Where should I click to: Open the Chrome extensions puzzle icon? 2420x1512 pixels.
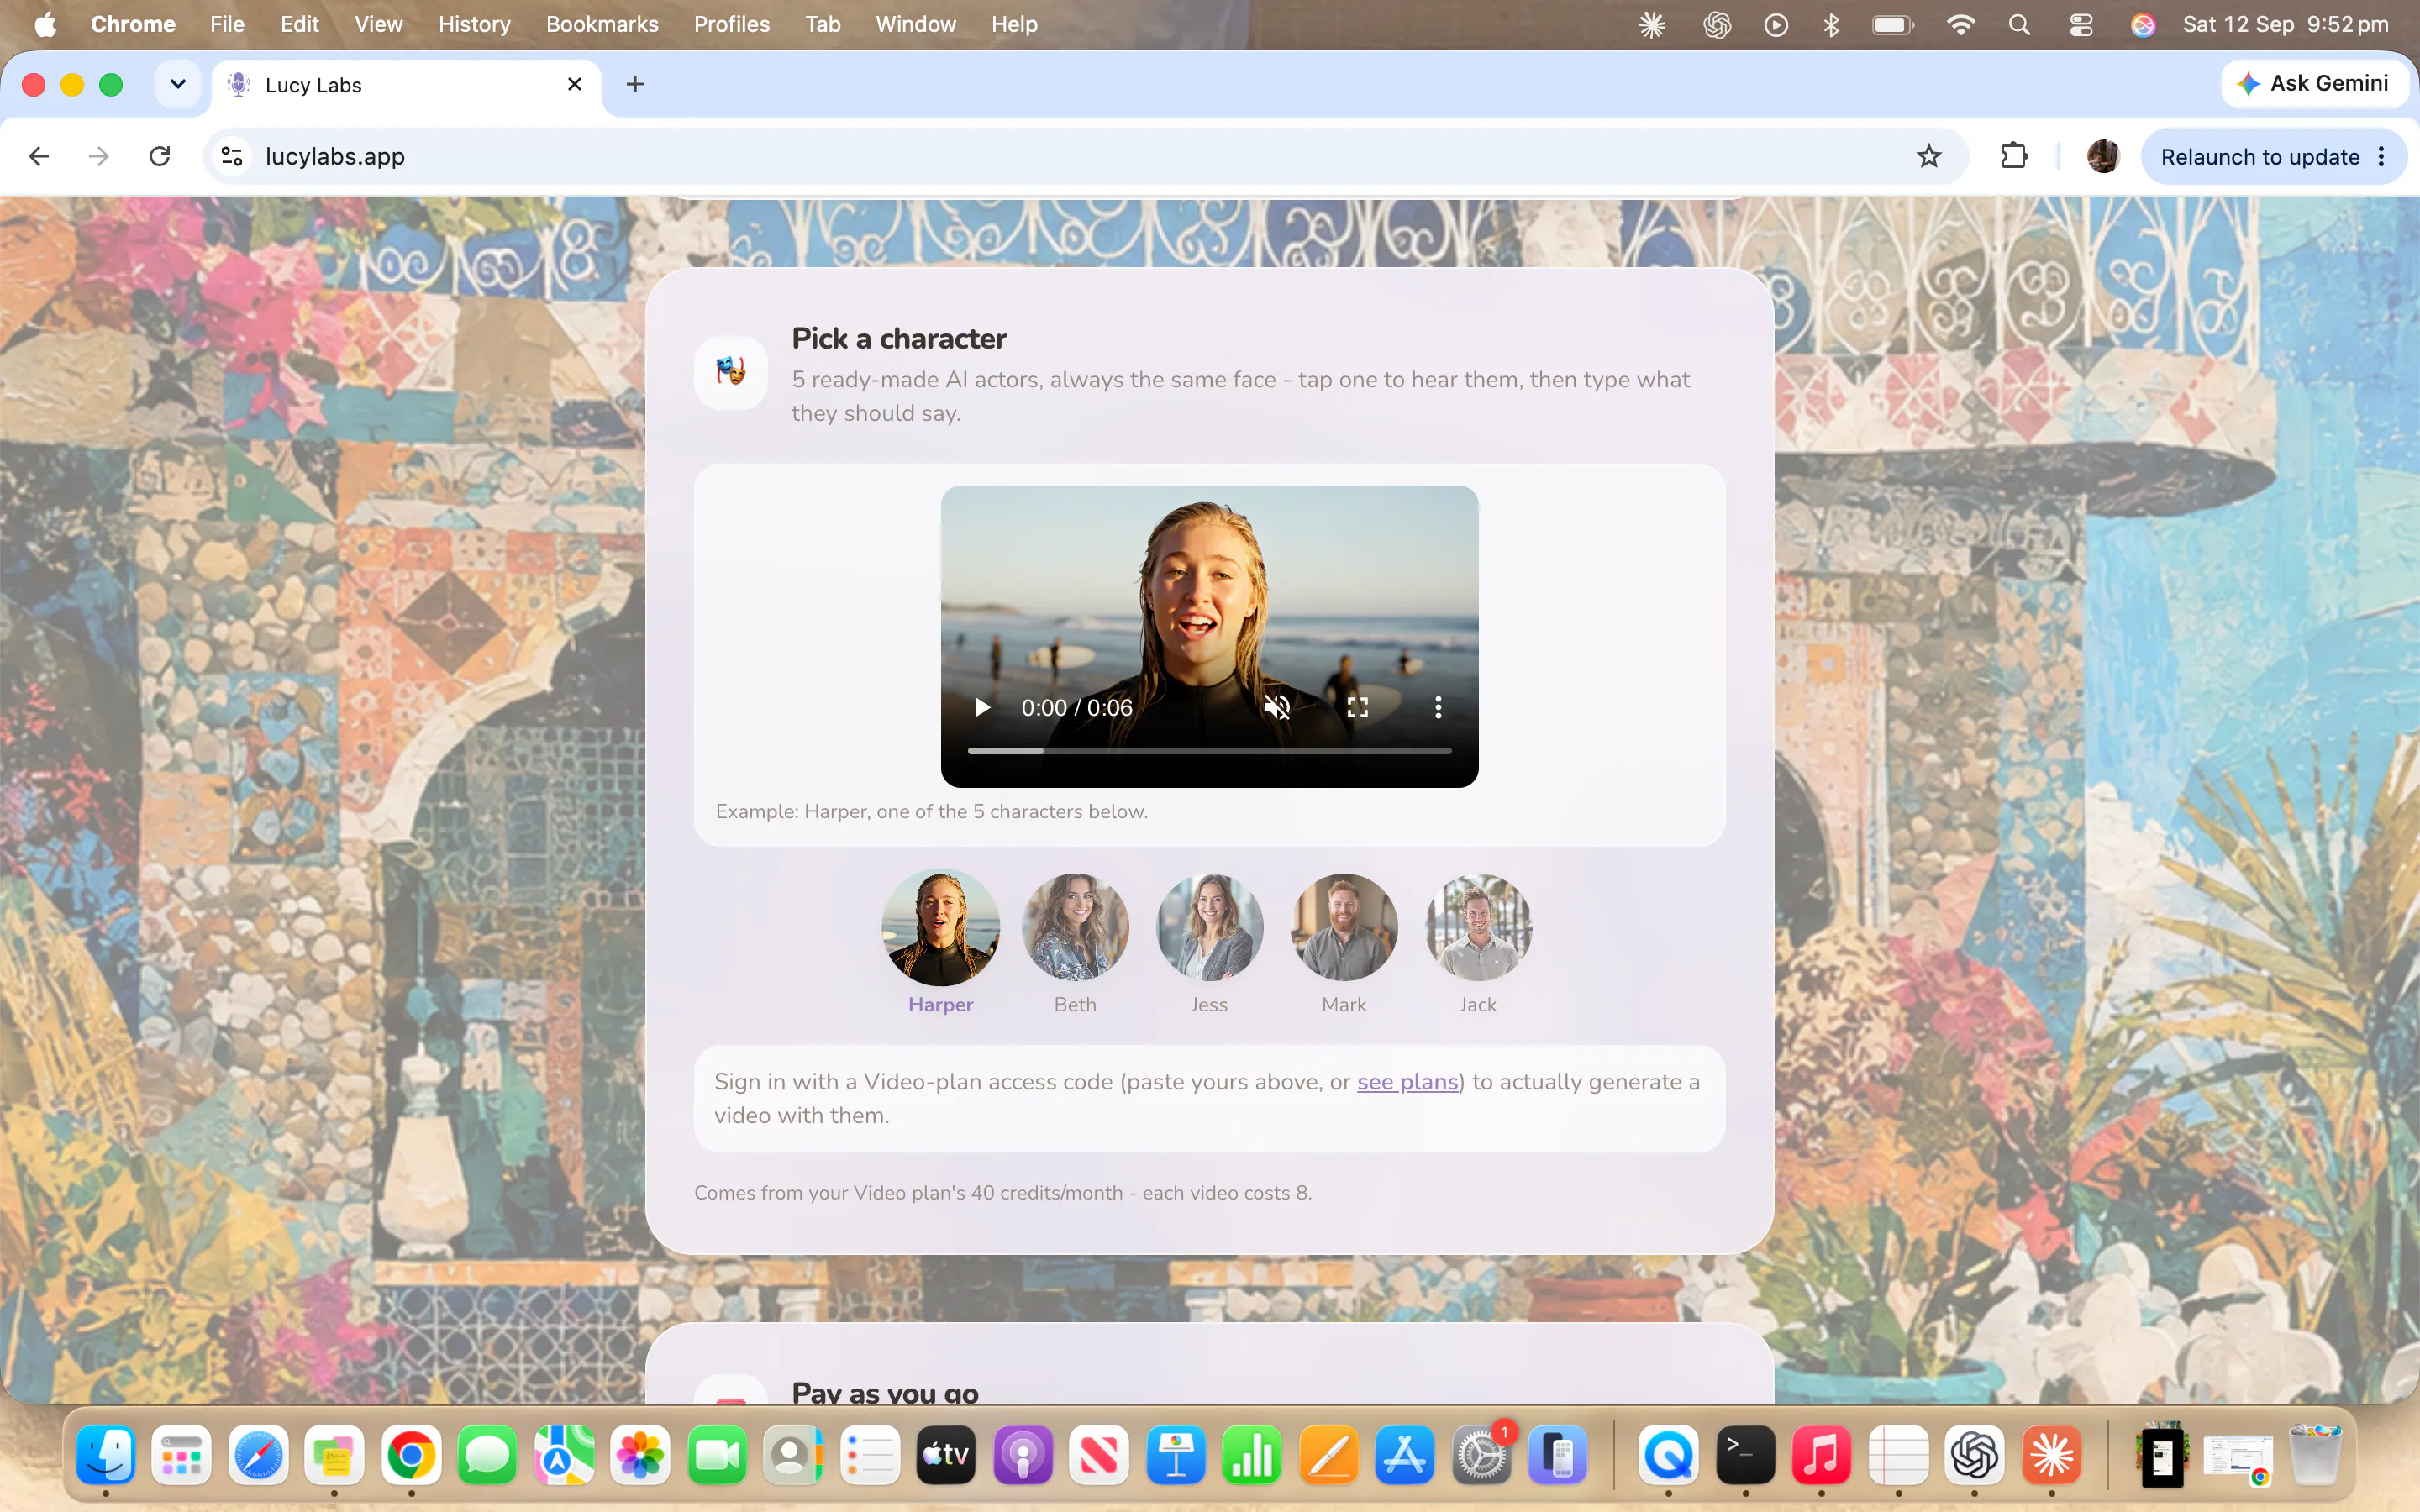coord(2013,156)
